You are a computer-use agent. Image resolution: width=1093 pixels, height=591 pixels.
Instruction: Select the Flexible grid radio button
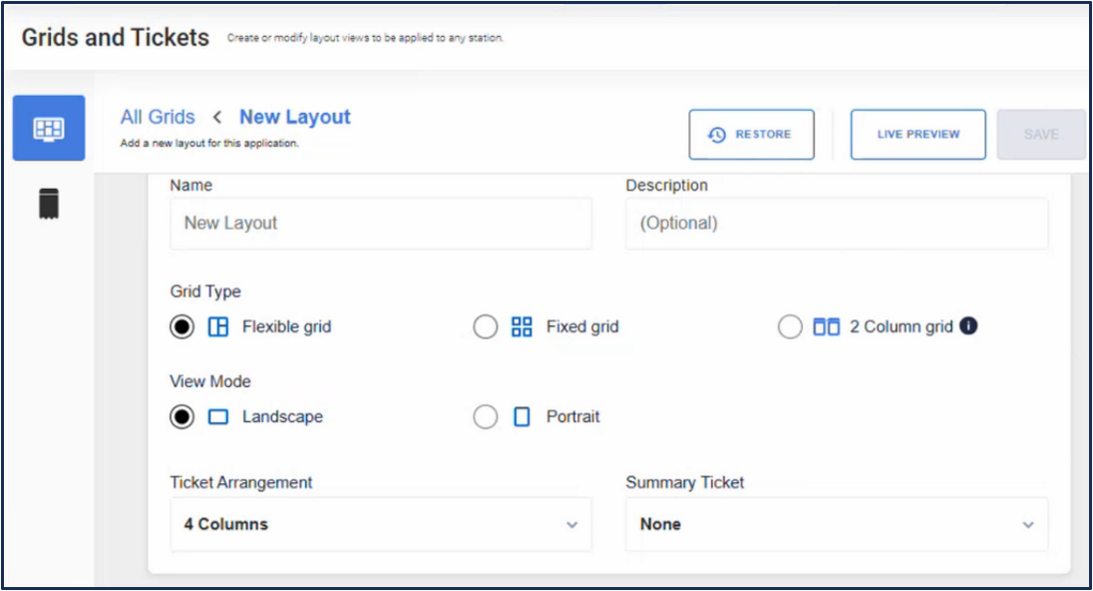(x=182, y=327)
